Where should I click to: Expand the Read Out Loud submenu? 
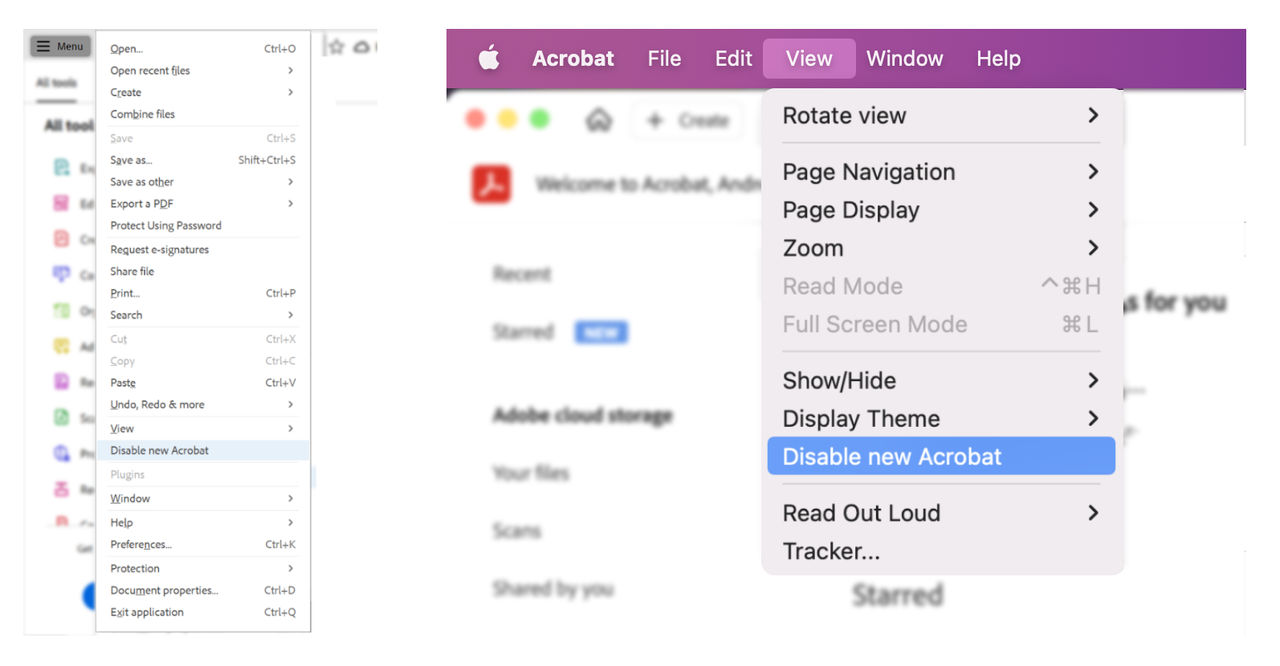click(x=940, y=512)
